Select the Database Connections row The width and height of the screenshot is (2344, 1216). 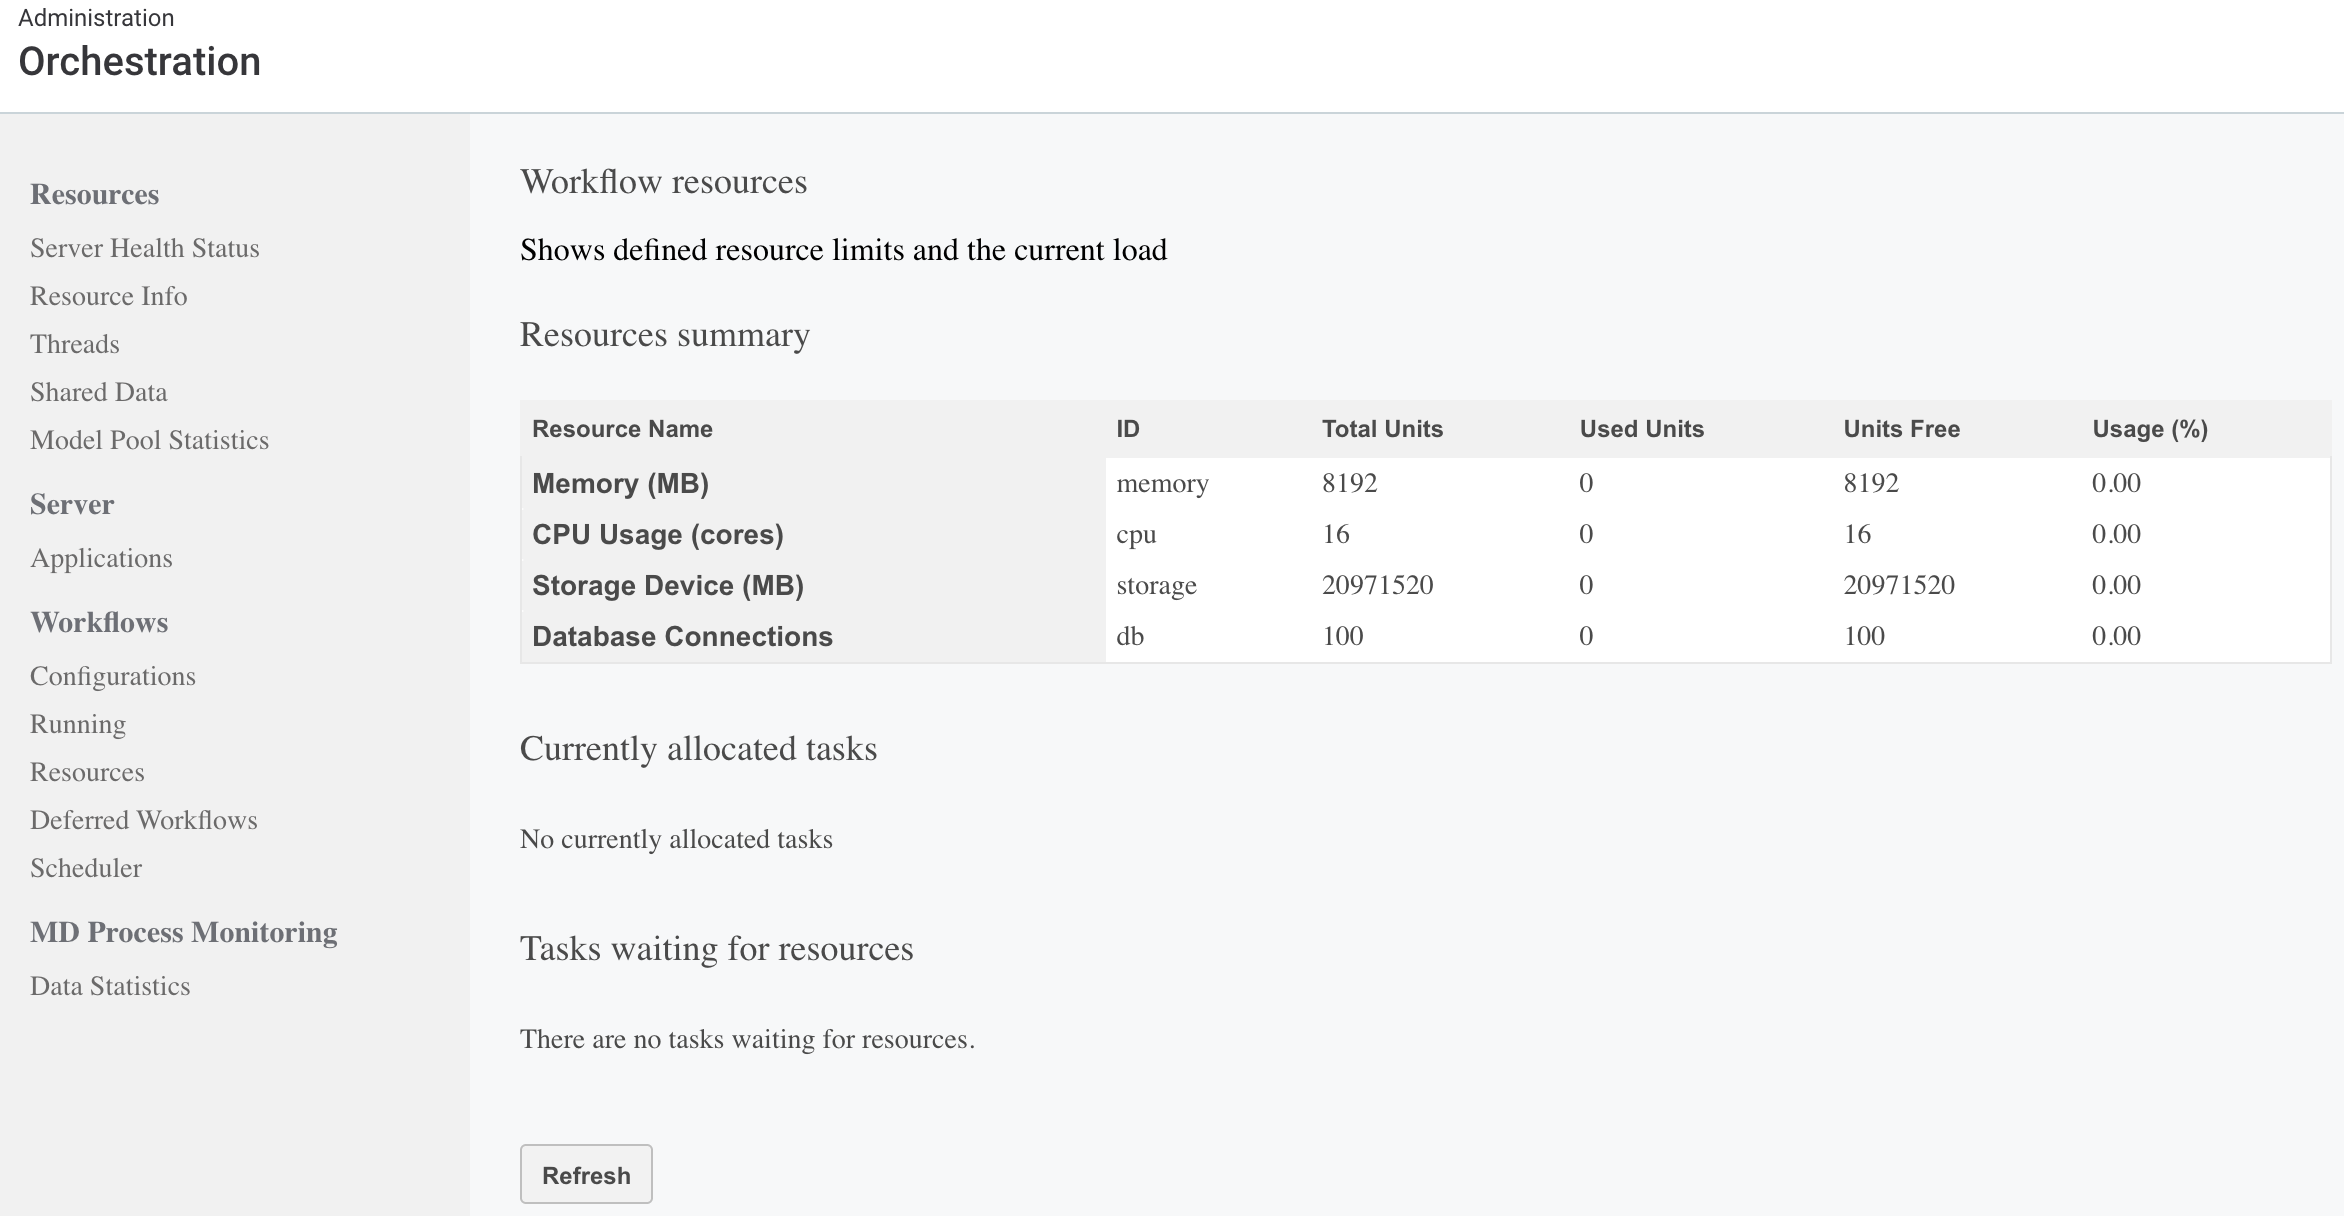682,636
